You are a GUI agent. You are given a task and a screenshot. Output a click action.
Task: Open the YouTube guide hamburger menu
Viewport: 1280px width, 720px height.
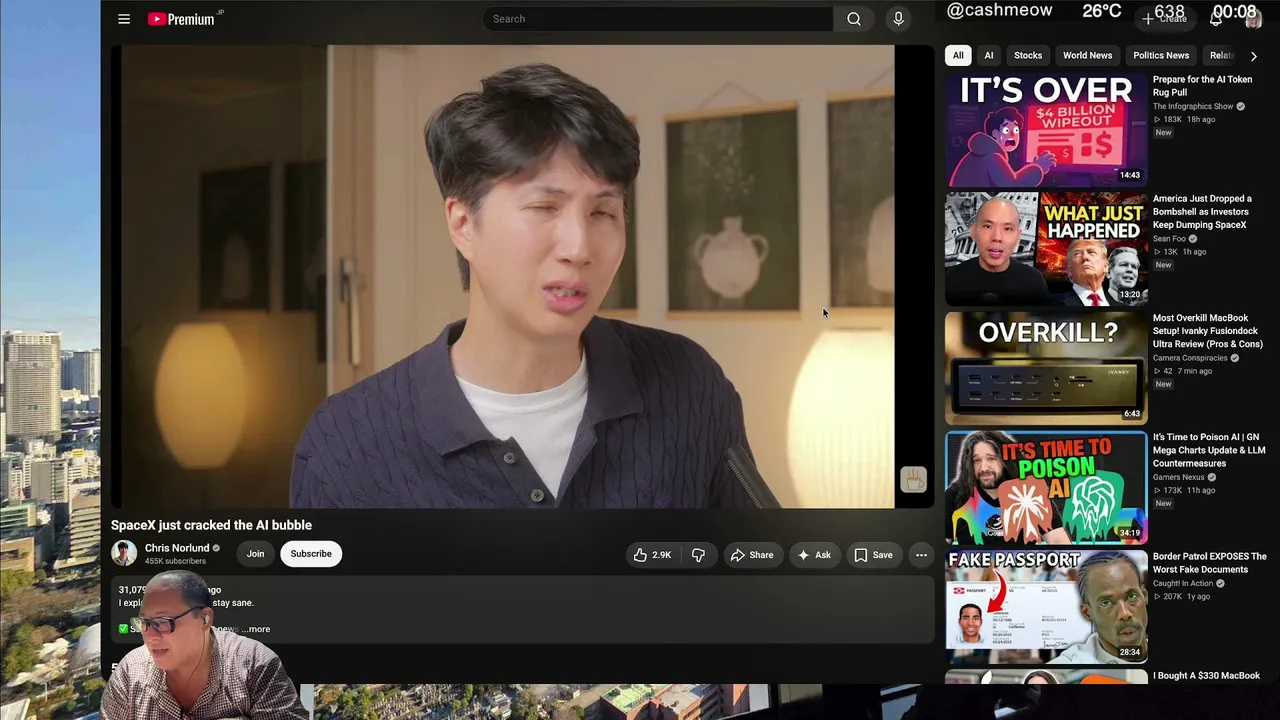(124, 19)
